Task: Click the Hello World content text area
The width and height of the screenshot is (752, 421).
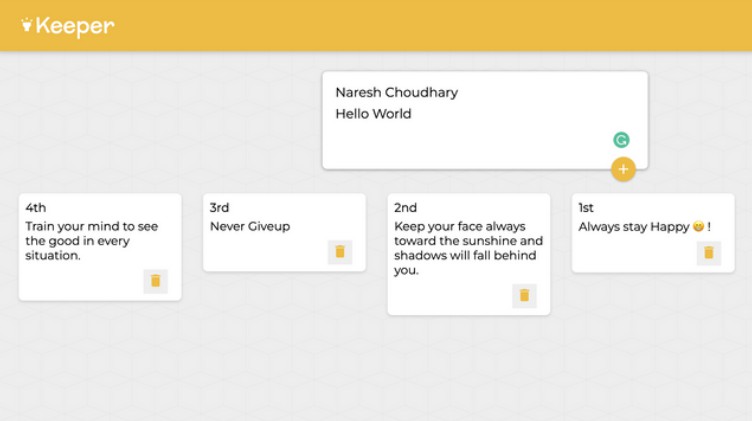Action: pyautogui.click(x=373, y=114)
